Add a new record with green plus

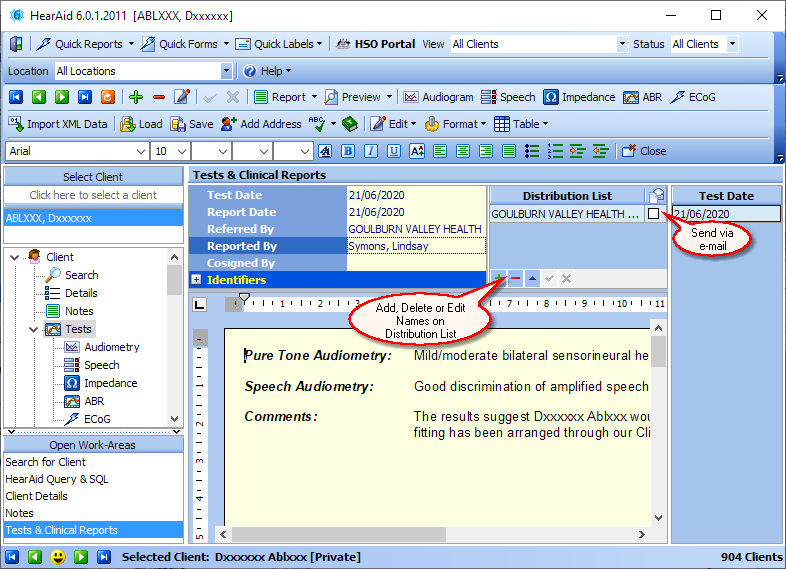tap(136, 97)
